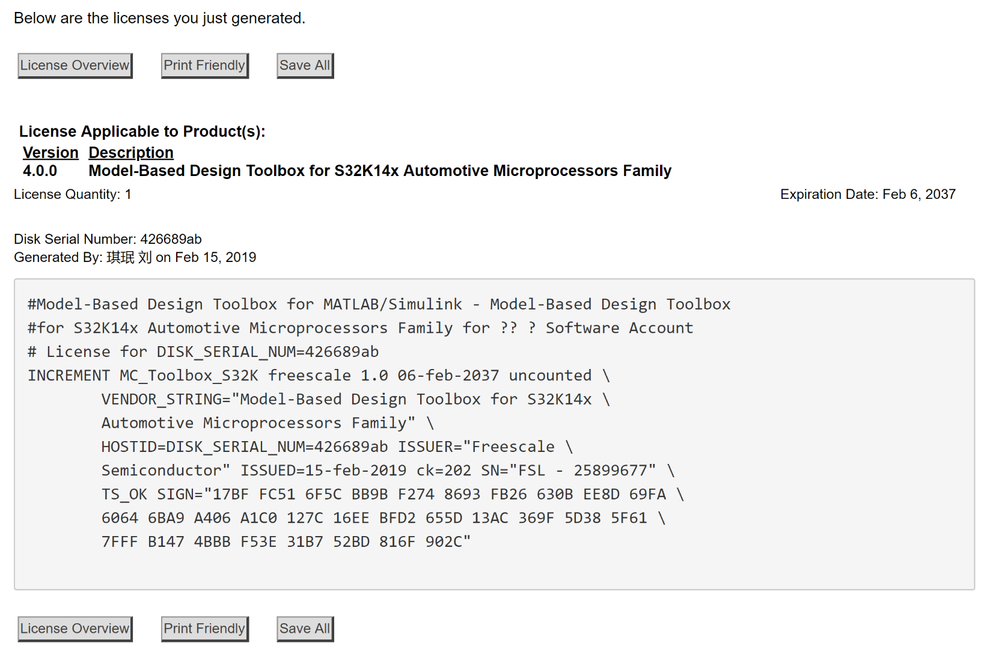Click the underlined Description column header
The width and height of the screenshot is (999, 649).
tap(131, 153)
